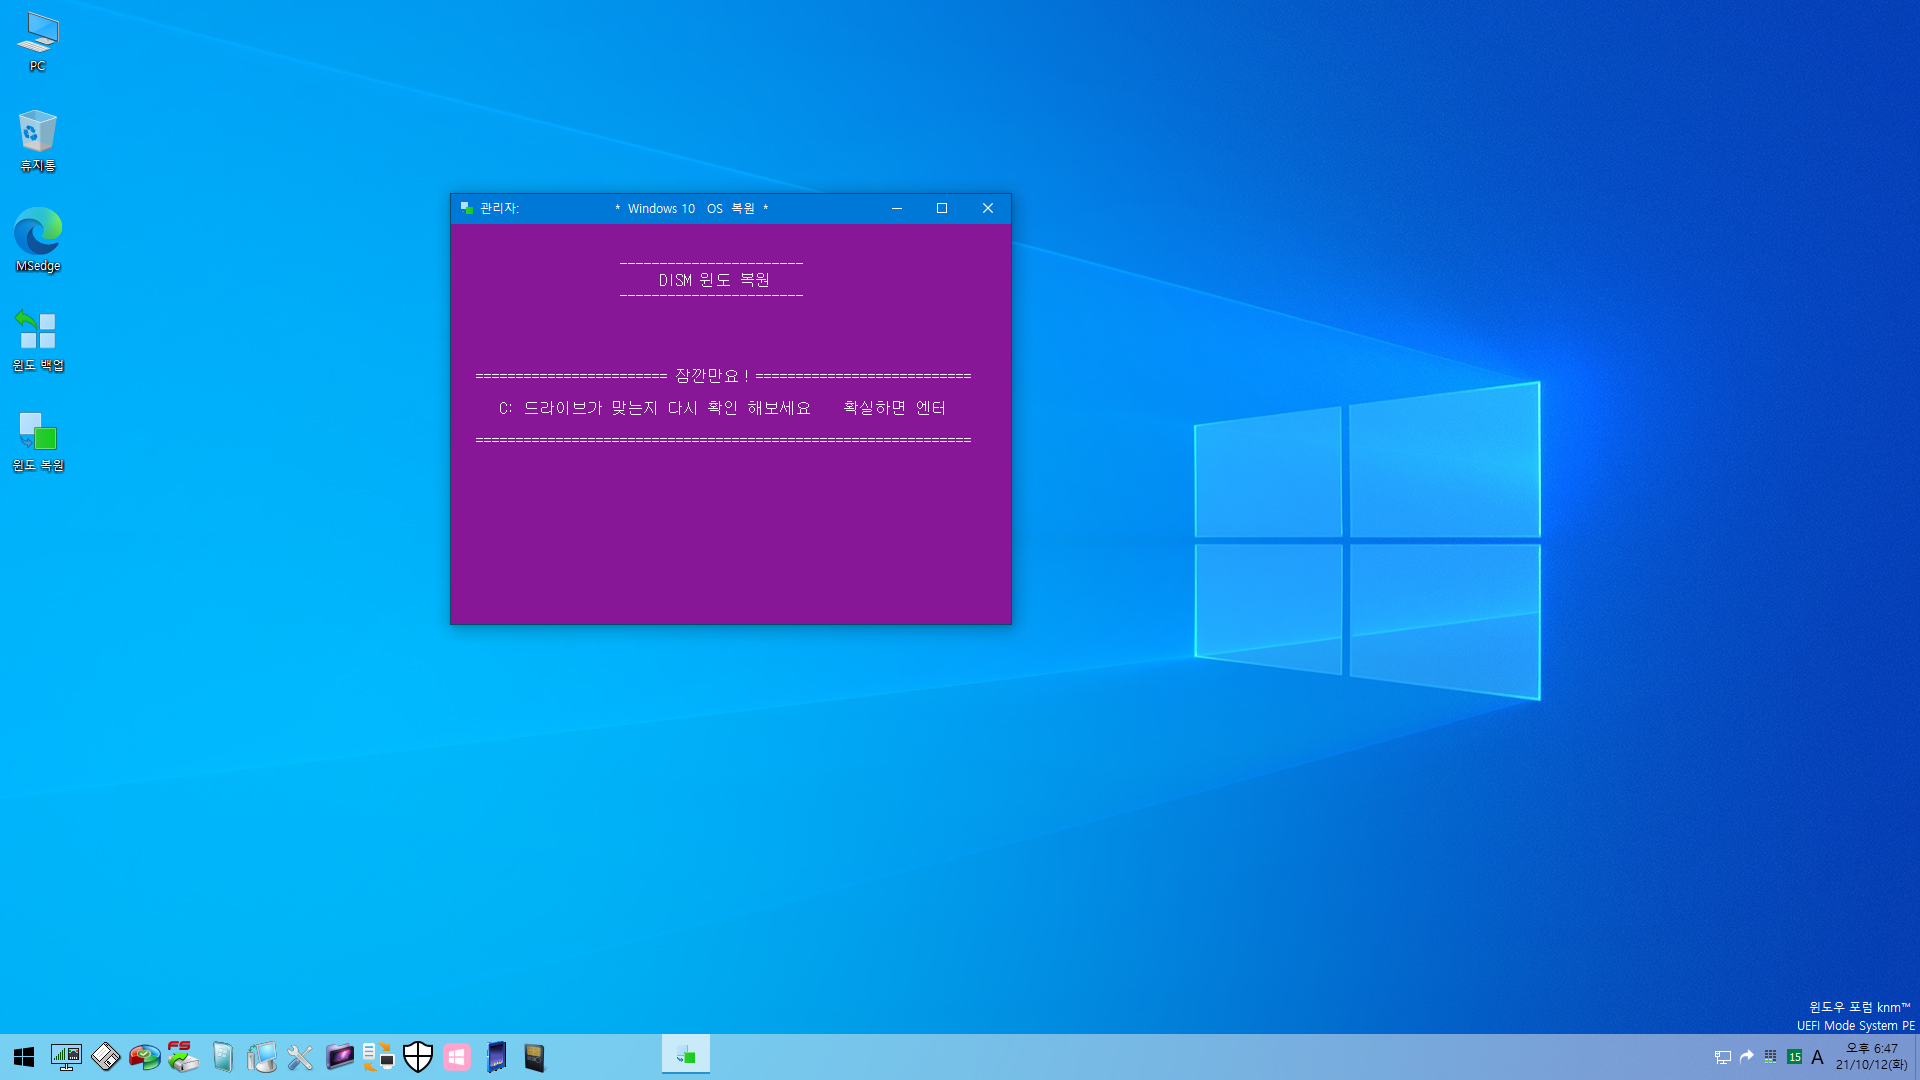This screenshot has height=1080, width=1920.
Task: Click the 'DISM 윈도 복원' heading text
Action: point(714,280)
